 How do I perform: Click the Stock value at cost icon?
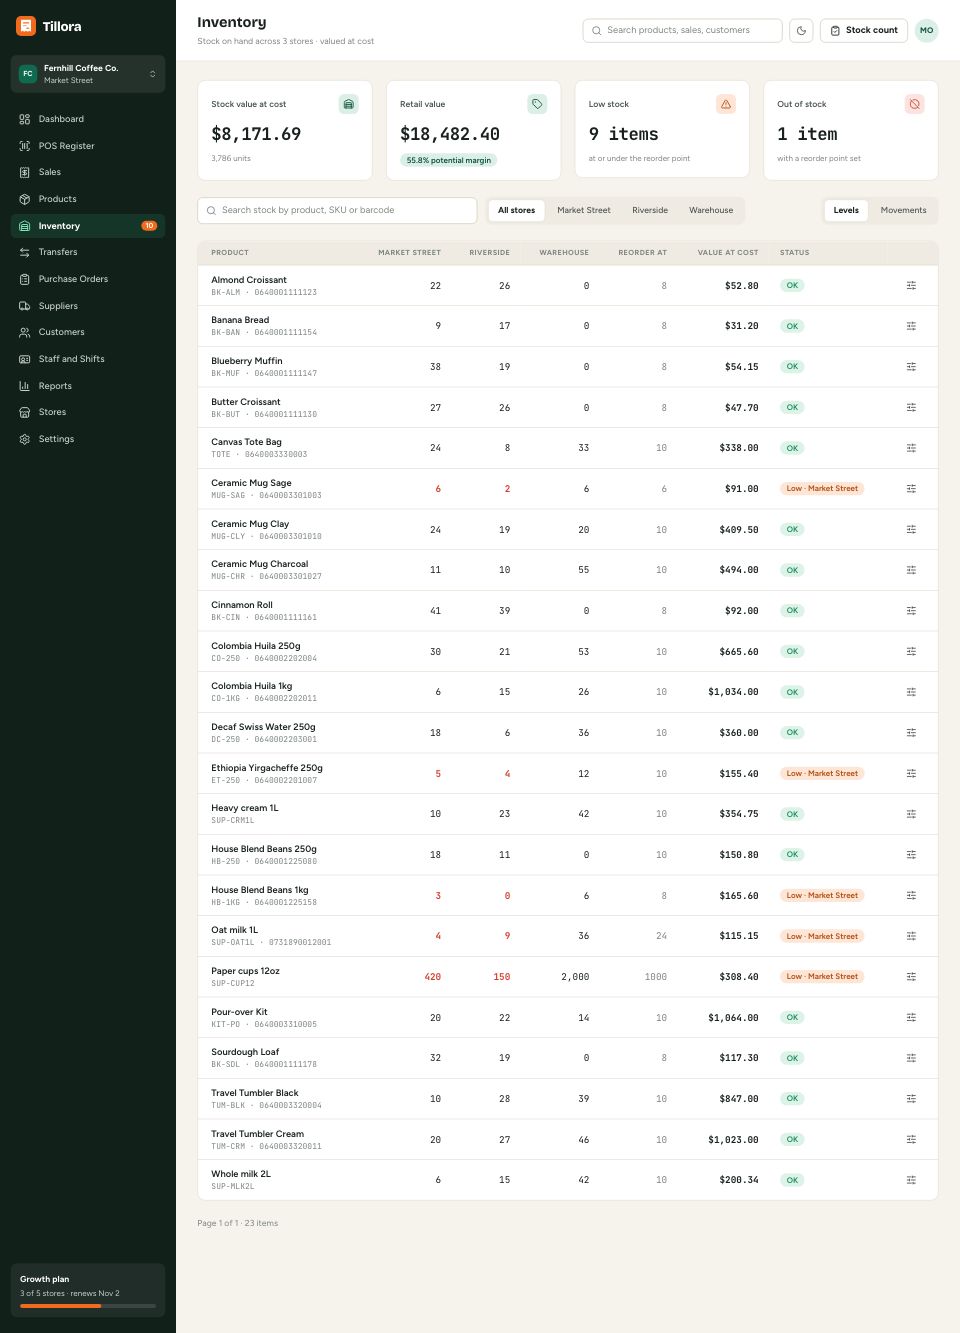(x=348, y=104)
